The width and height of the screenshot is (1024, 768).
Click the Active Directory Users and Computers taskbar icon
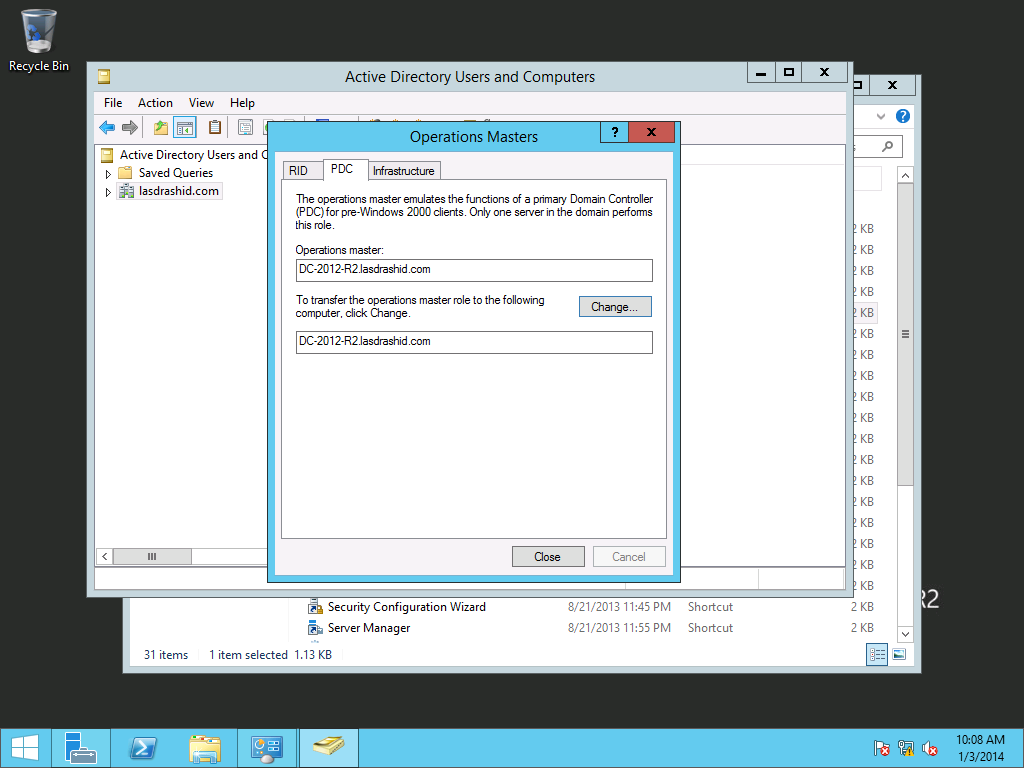328,748
